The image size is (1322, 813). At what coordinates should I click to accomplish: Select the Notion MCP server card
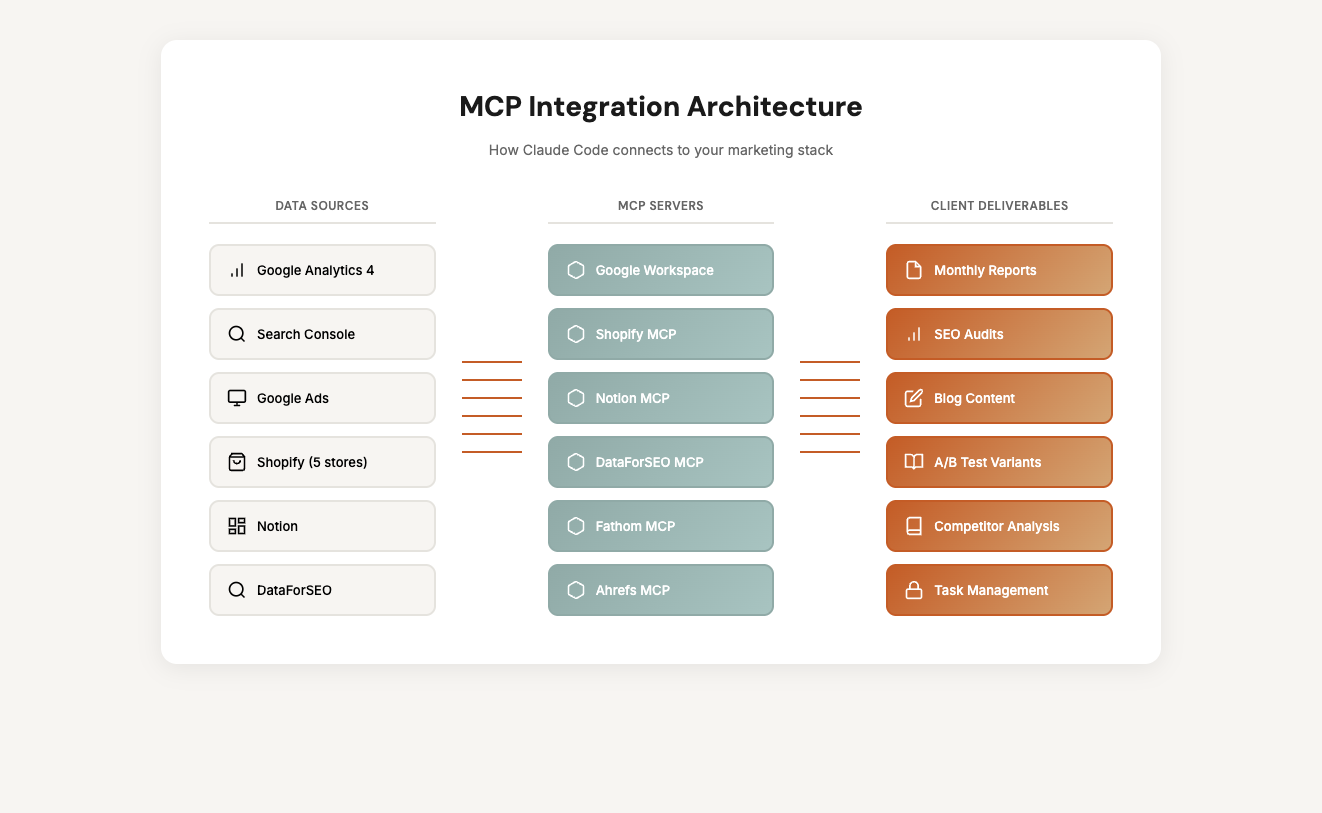click(660, 398)
